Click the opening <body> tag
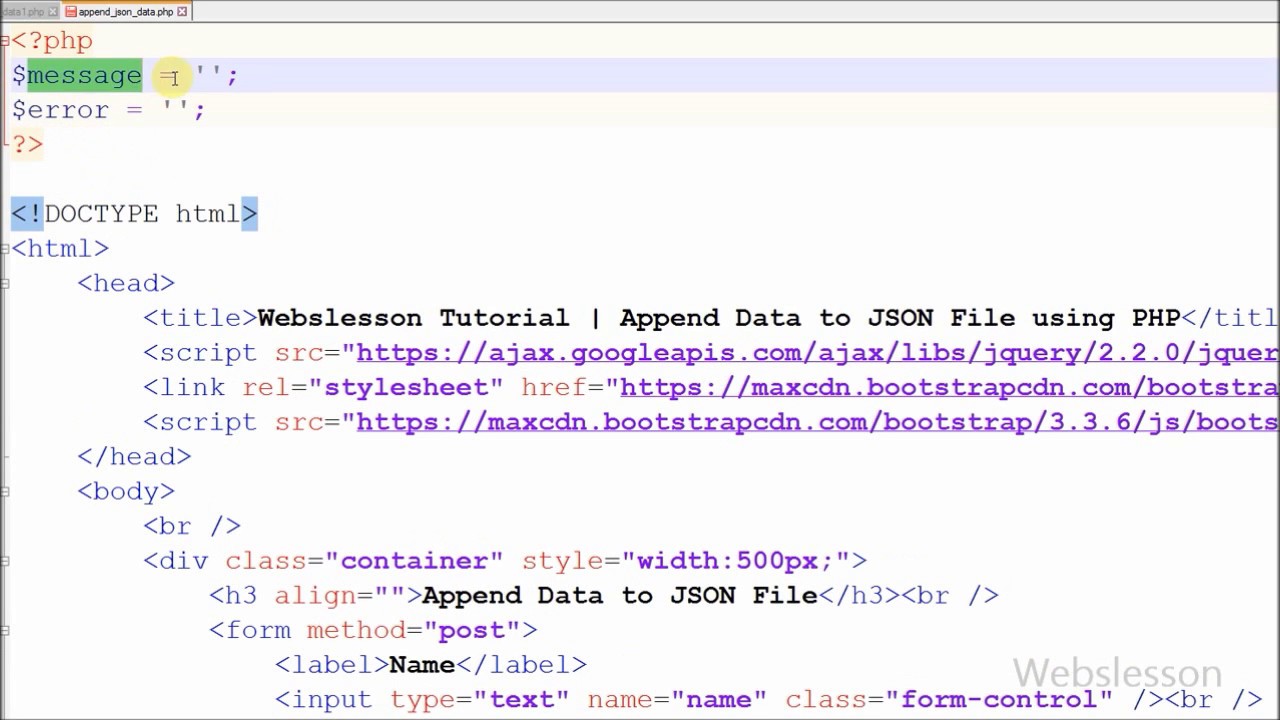Viewport: 1280px width, 720px height. [x=126, y=492]
